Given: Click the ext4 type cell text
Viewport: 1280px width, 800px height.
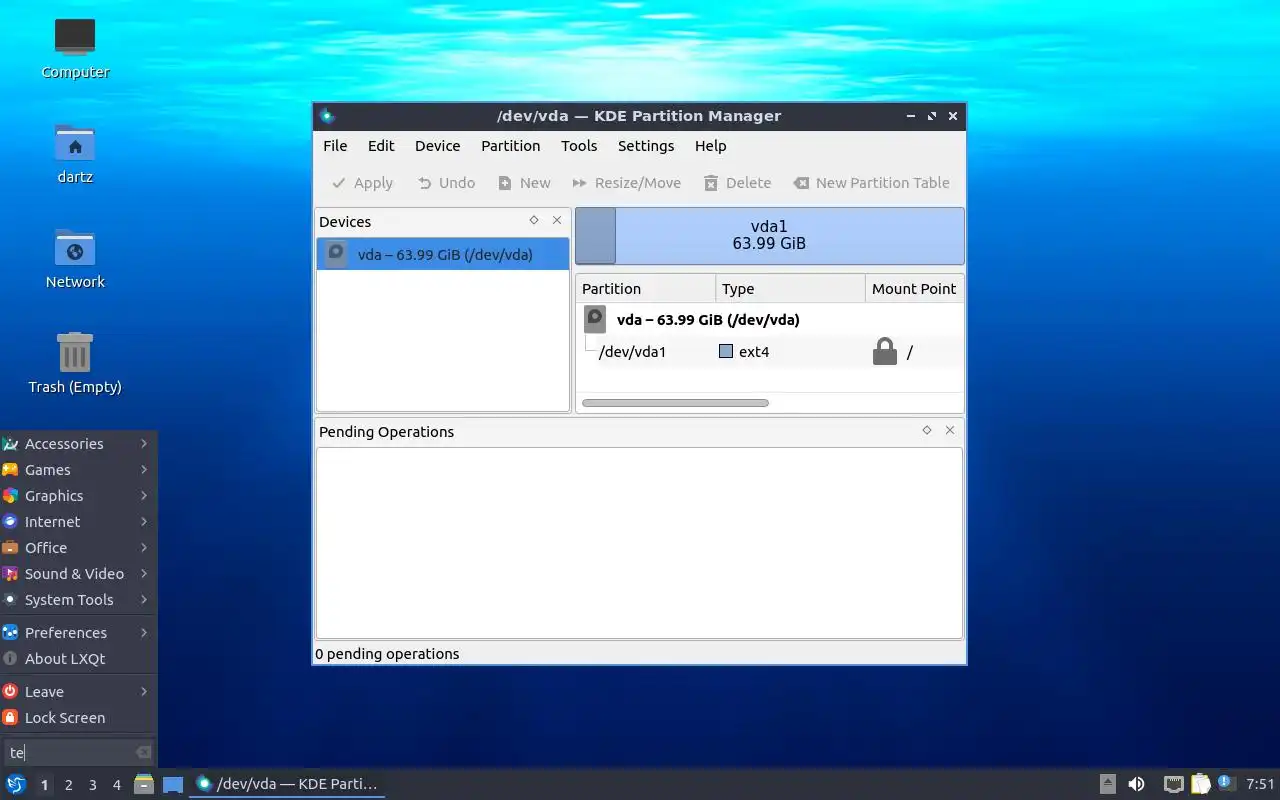Looking at the screenshot, I should tap(754, 352).
